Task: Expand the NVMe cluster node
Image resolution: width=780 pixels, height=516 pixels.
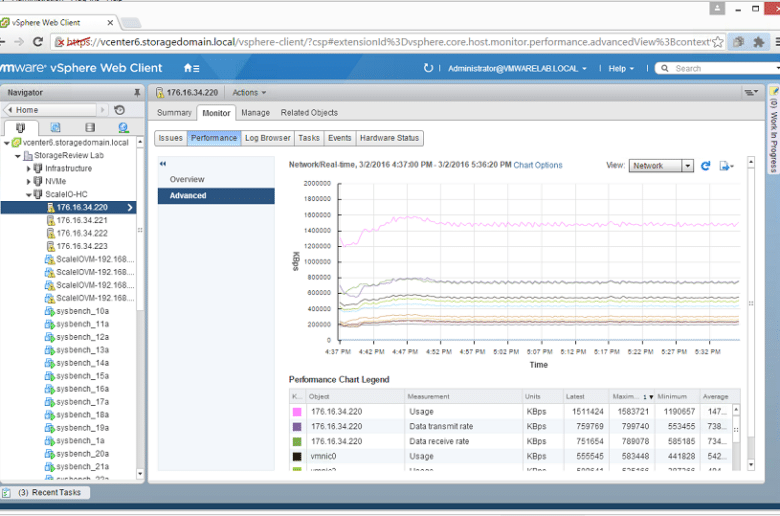Action: (28, 182)
